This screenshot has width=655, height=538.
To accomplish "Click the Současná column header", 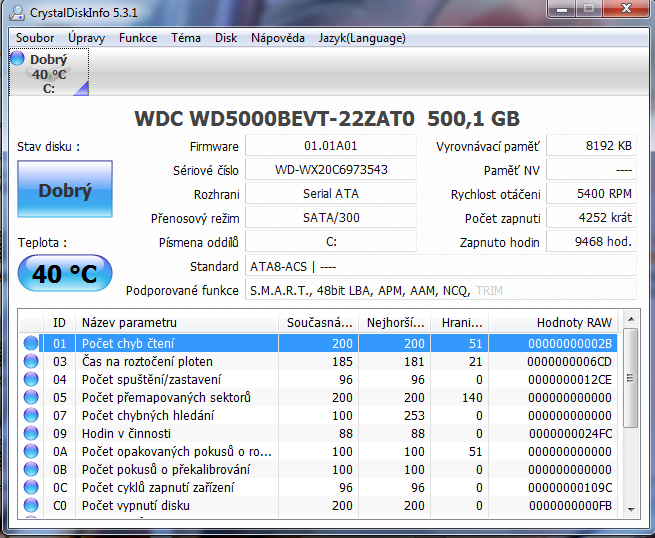I will 318,322.
